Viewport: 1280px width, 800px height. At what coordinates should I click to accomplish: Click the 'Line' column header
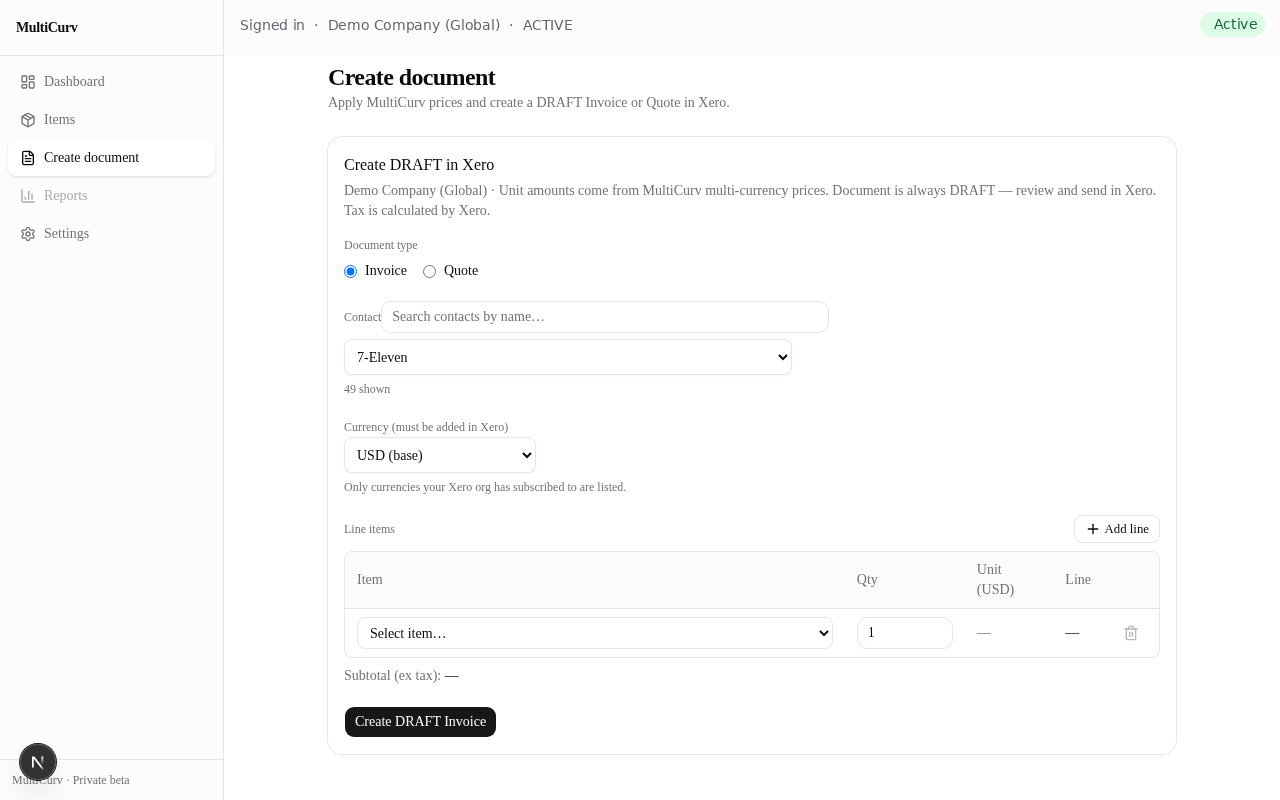[x=1078, y=580]
